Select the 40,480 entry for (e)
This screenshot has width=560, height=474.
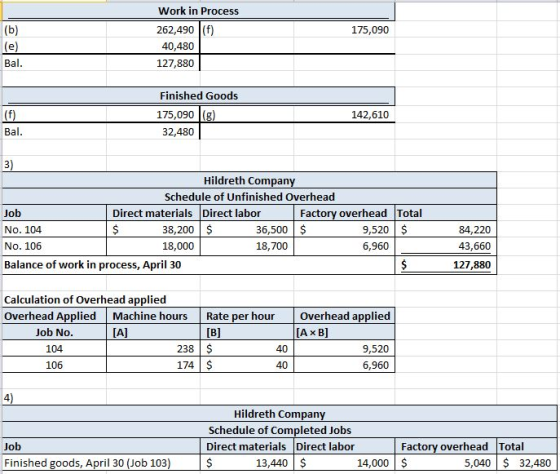coord(178,46)
